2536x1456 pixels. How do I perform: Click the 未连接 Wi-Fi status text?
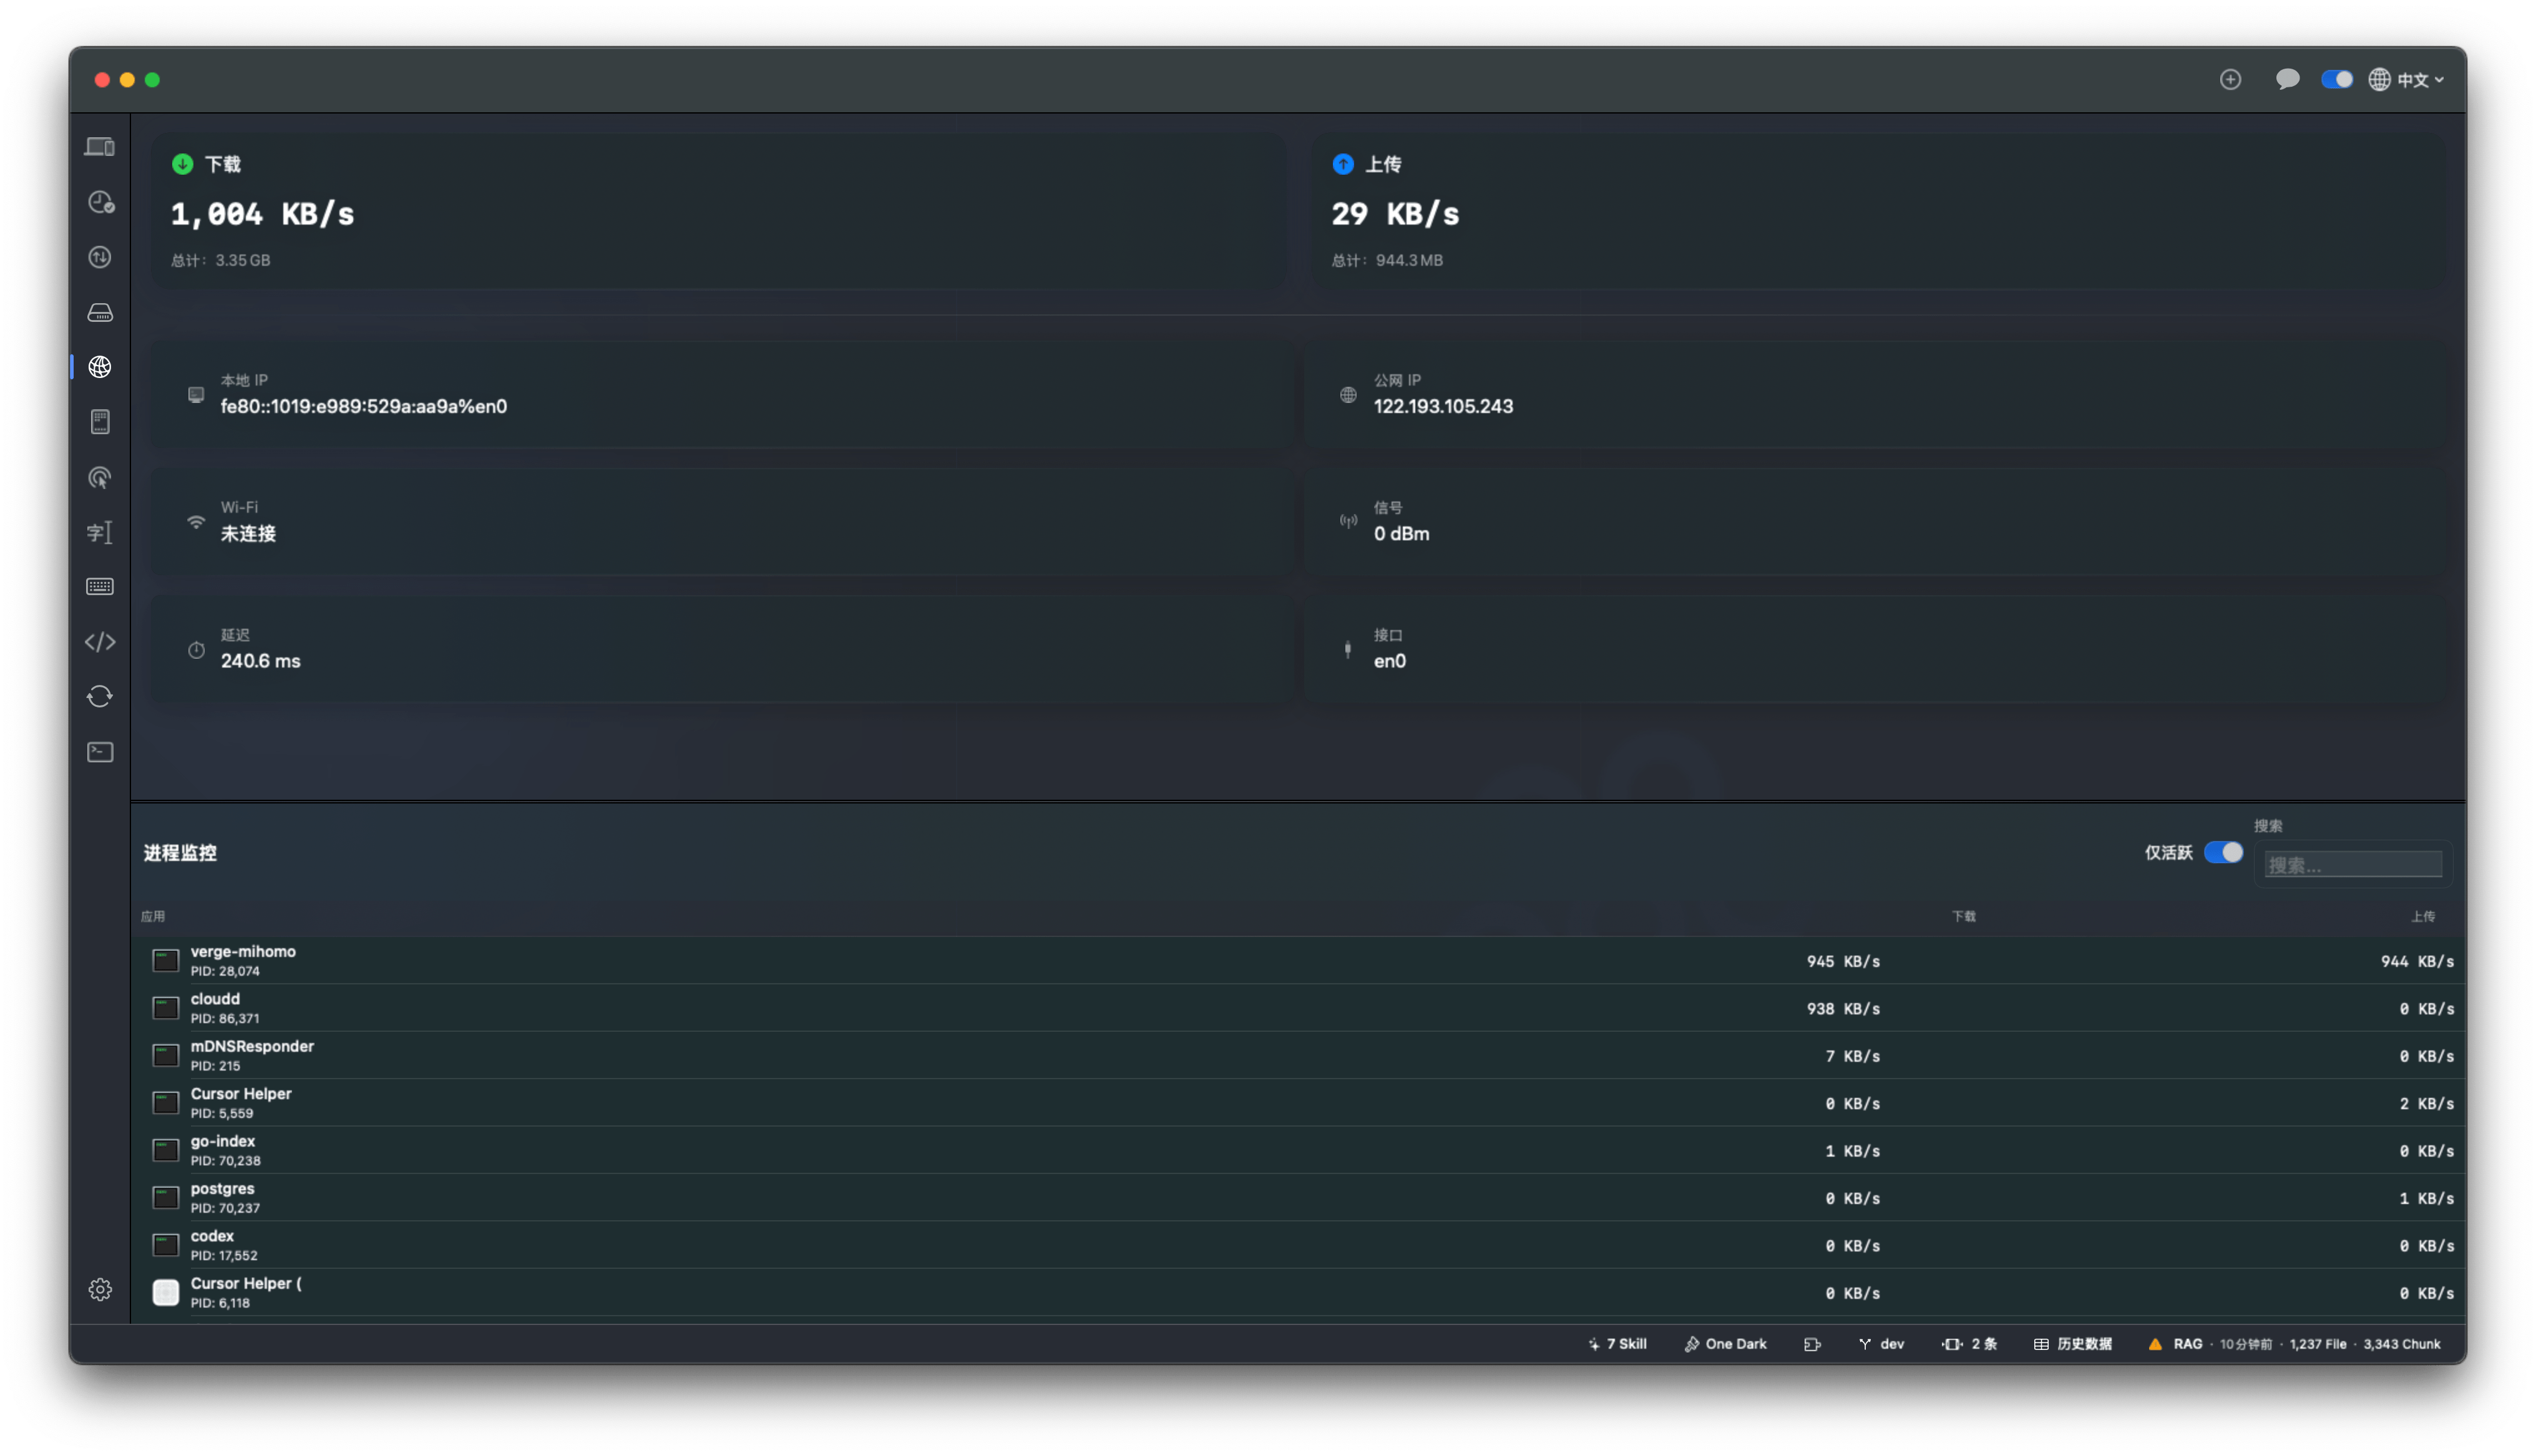[248, 534]
